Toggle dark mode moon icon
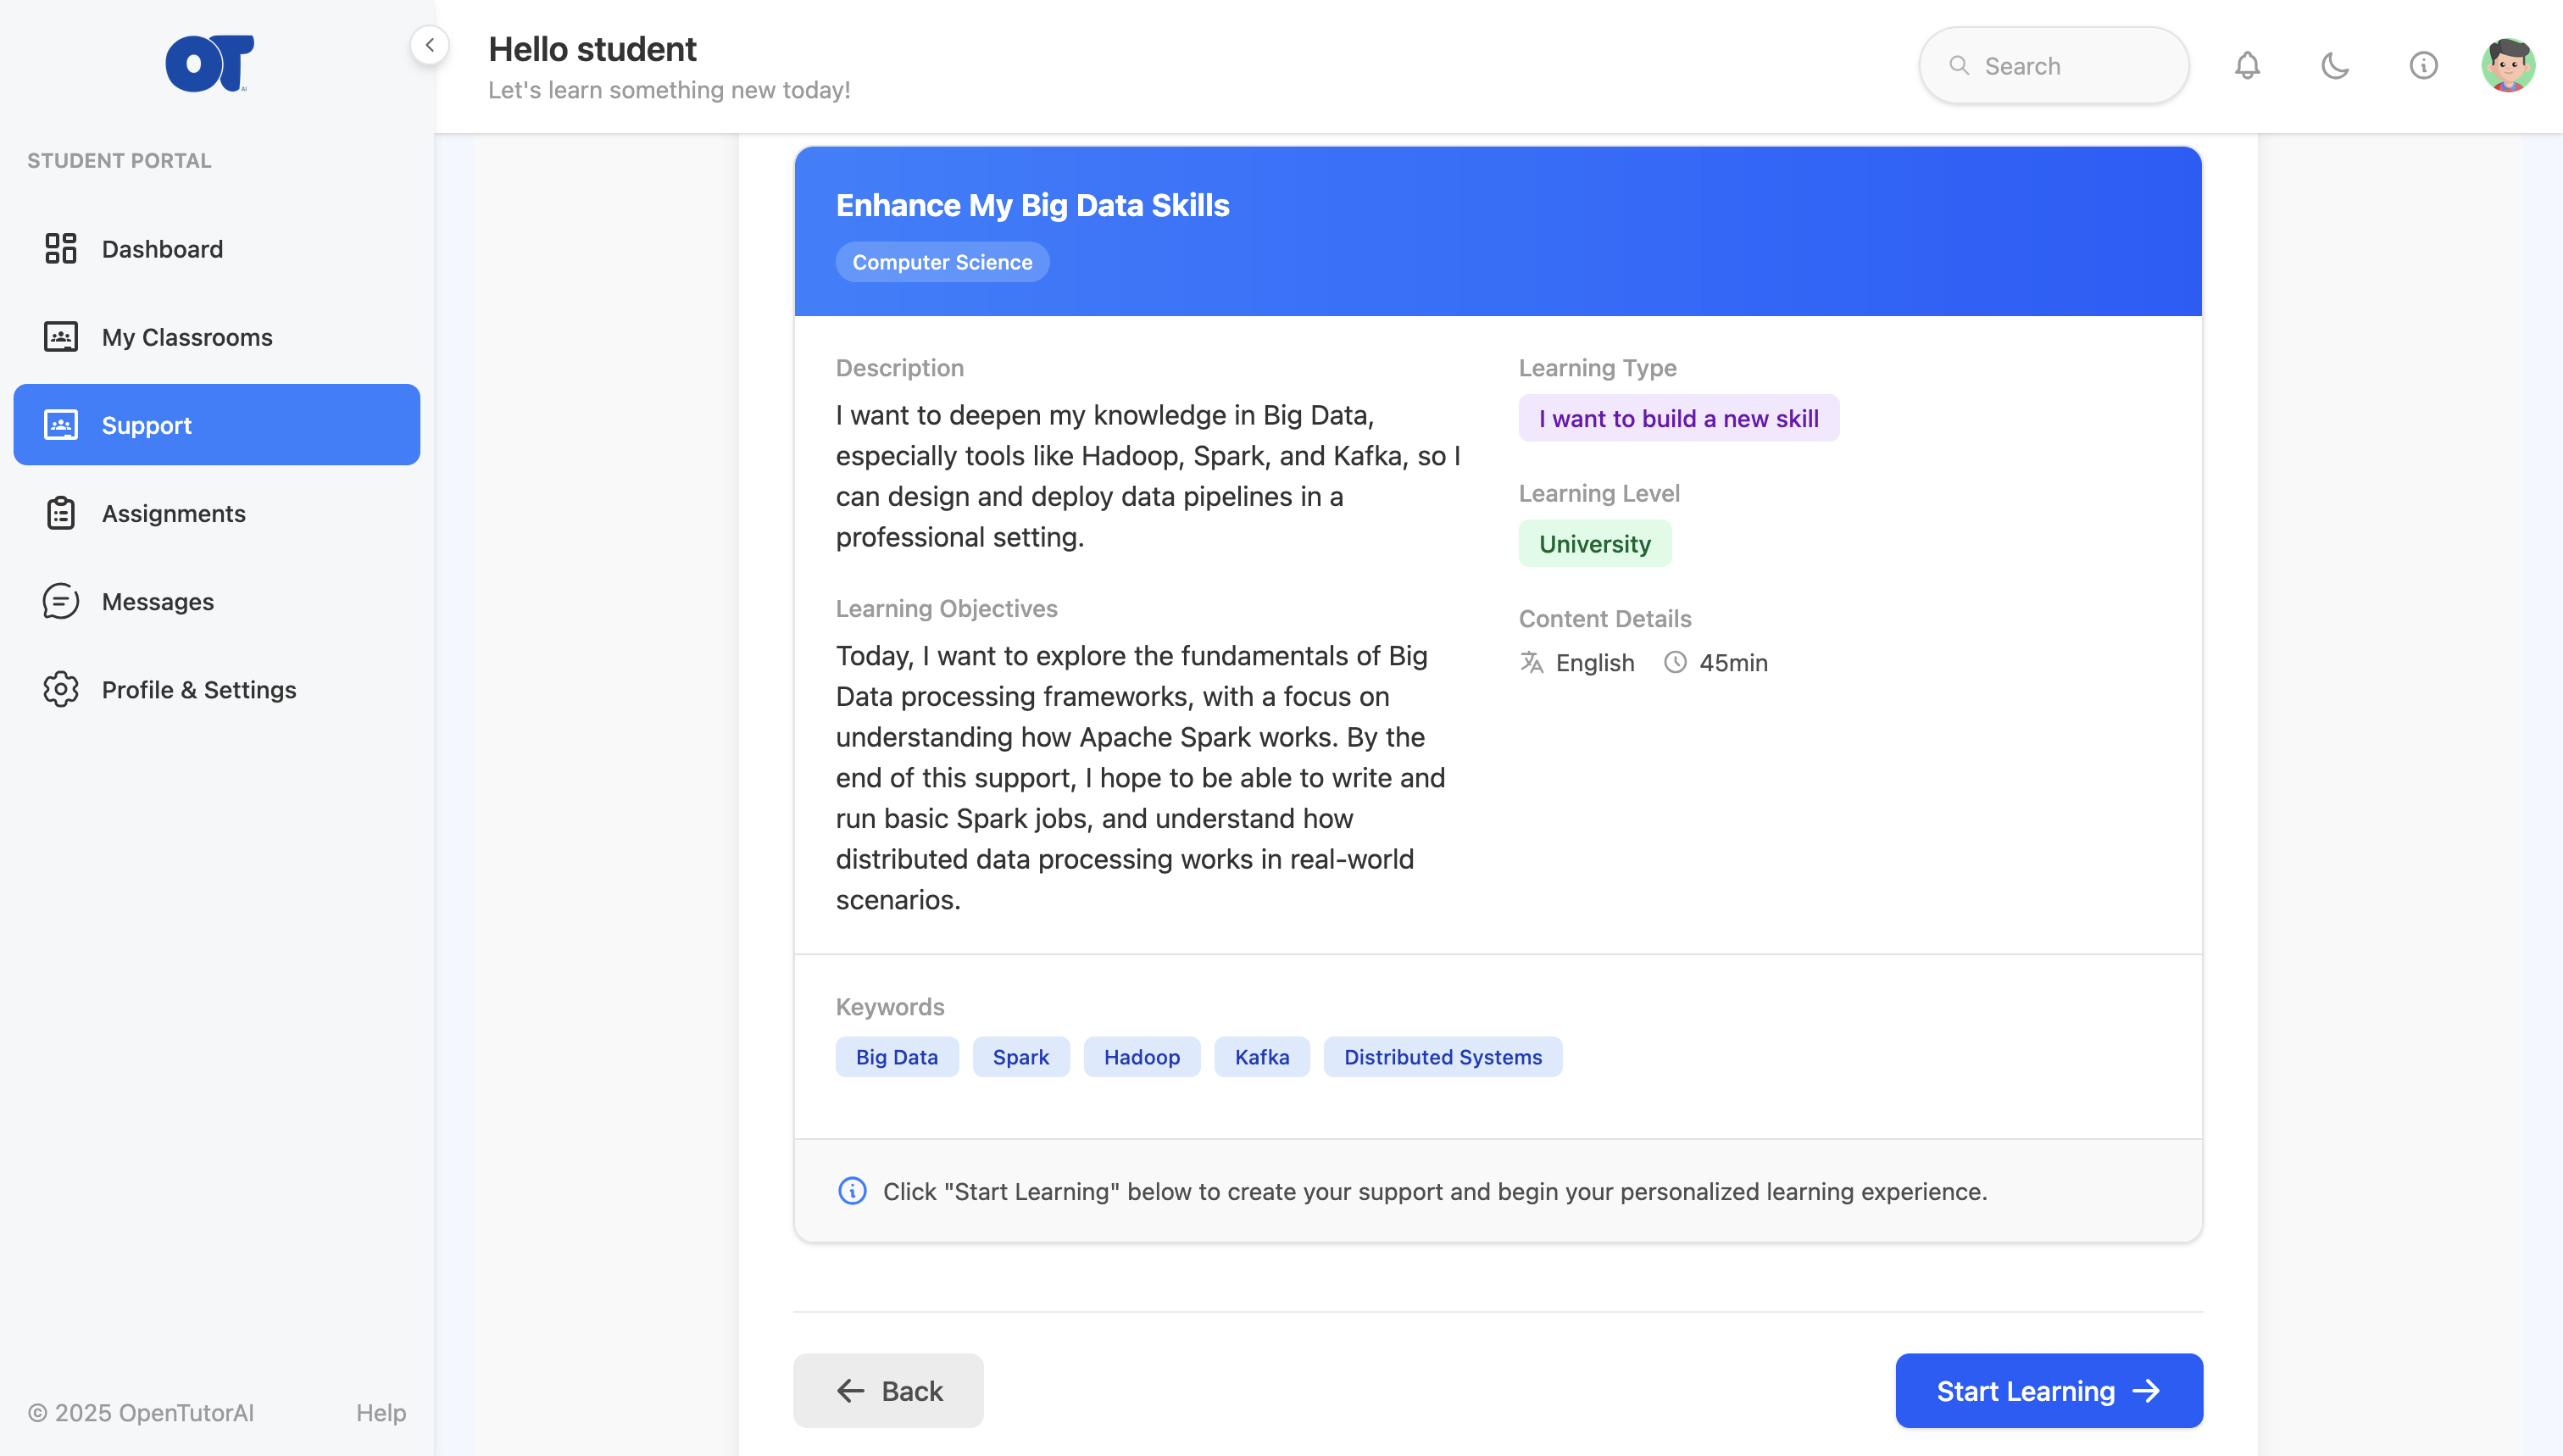 point(2335,66)
